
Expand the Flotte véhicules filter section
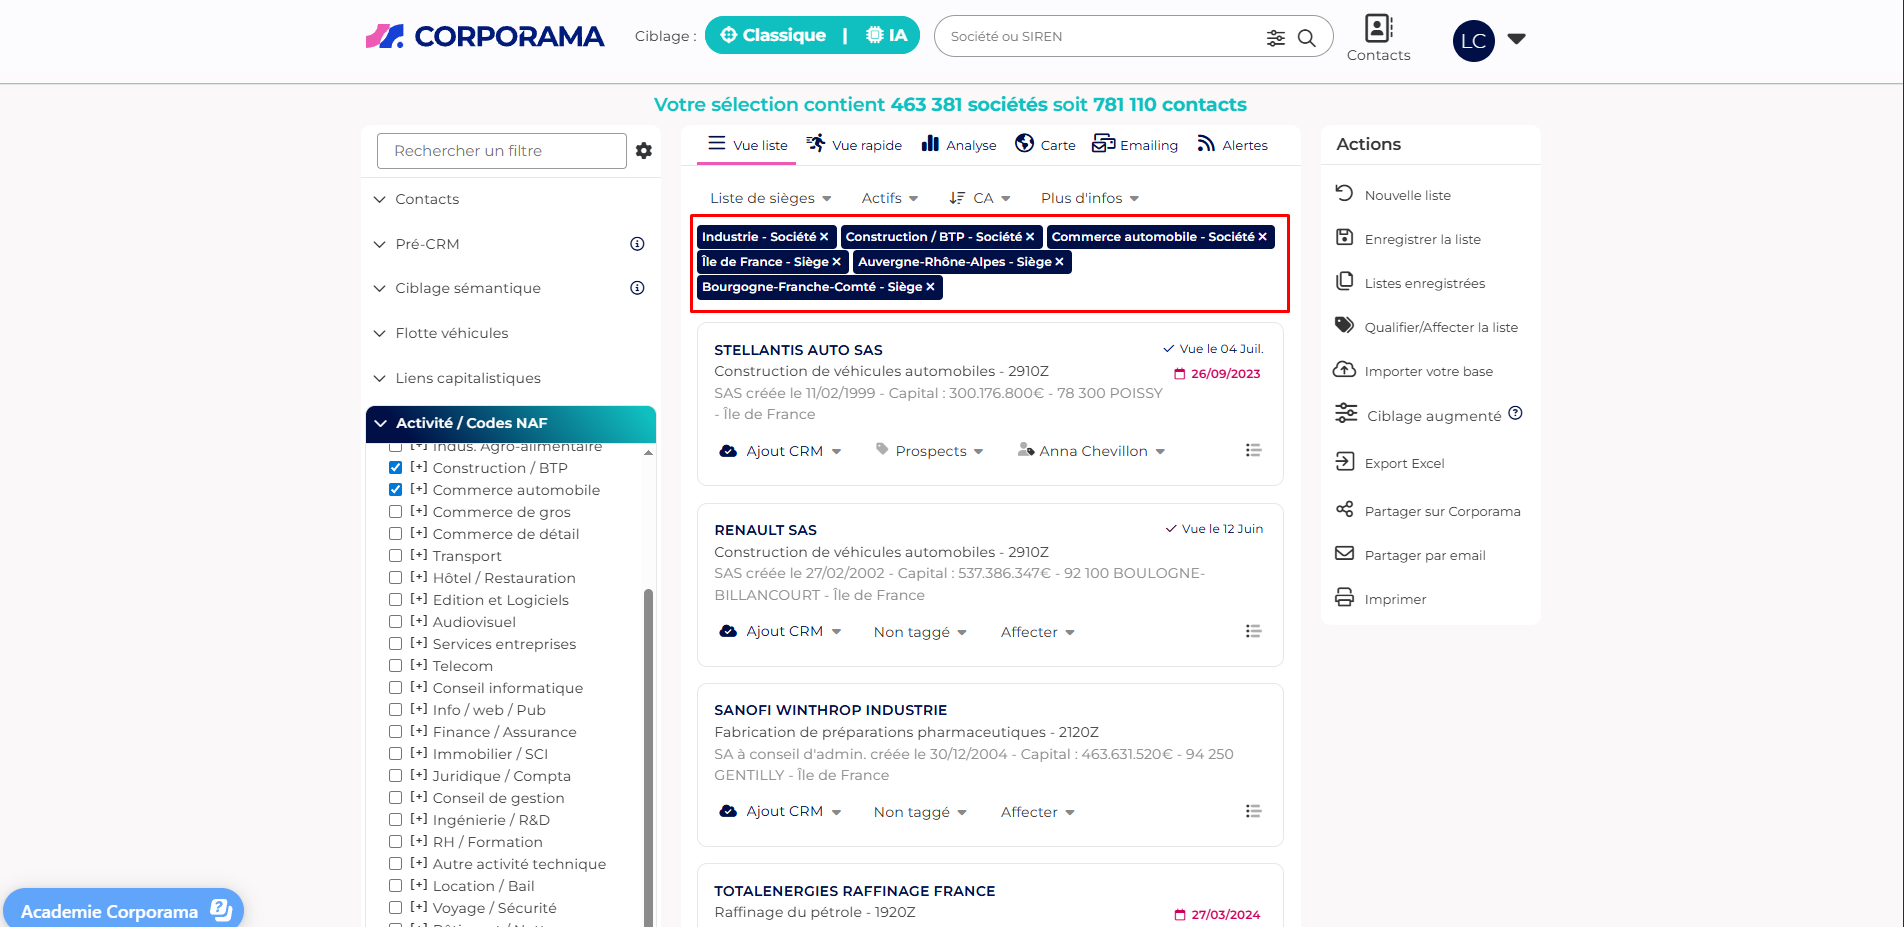click(451, 333)
